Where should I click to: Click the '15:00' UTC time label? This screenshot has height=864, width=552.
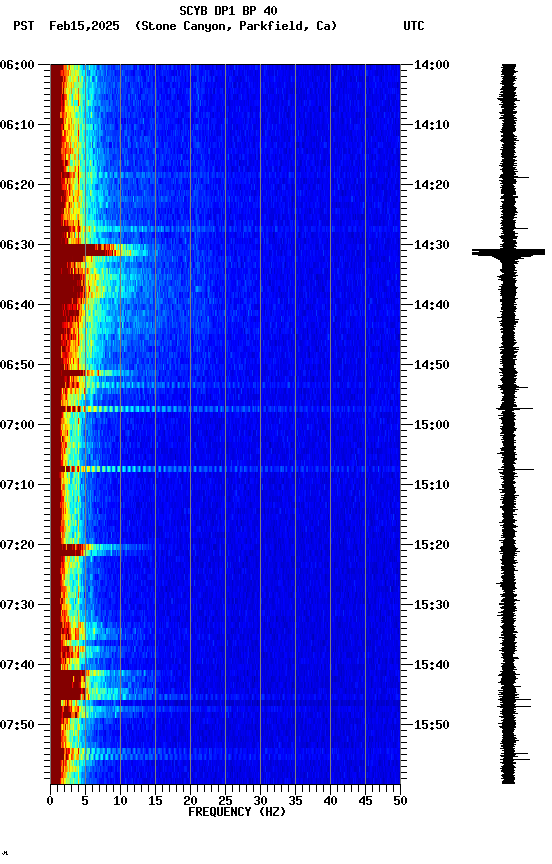tap(432, 425)
